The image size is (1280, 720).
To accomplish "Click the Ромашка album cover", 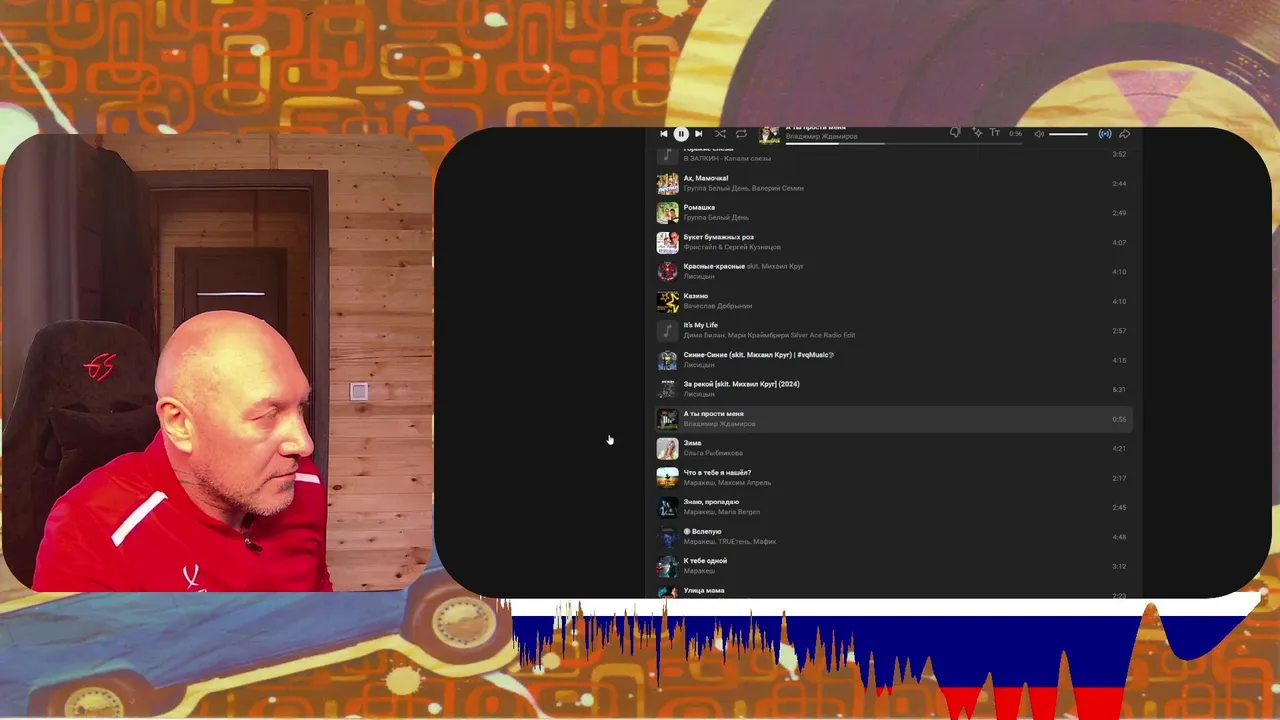I will coord(667,212).
